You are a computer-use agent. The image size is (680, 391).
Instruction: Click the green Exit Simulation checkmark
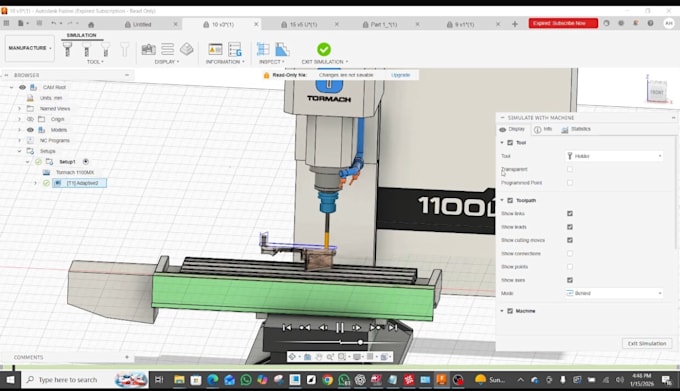[324, 49]
